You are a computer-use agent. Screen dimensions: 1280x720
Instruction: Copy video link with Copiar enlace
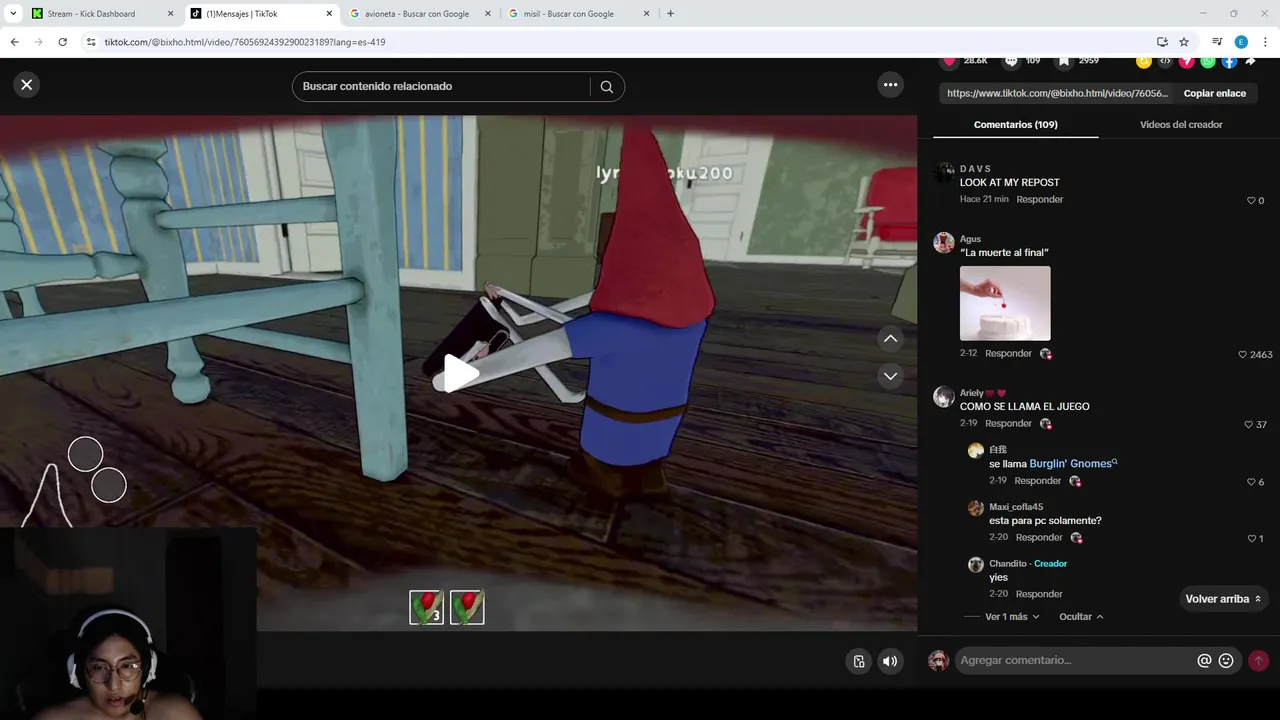(1214, 93)
